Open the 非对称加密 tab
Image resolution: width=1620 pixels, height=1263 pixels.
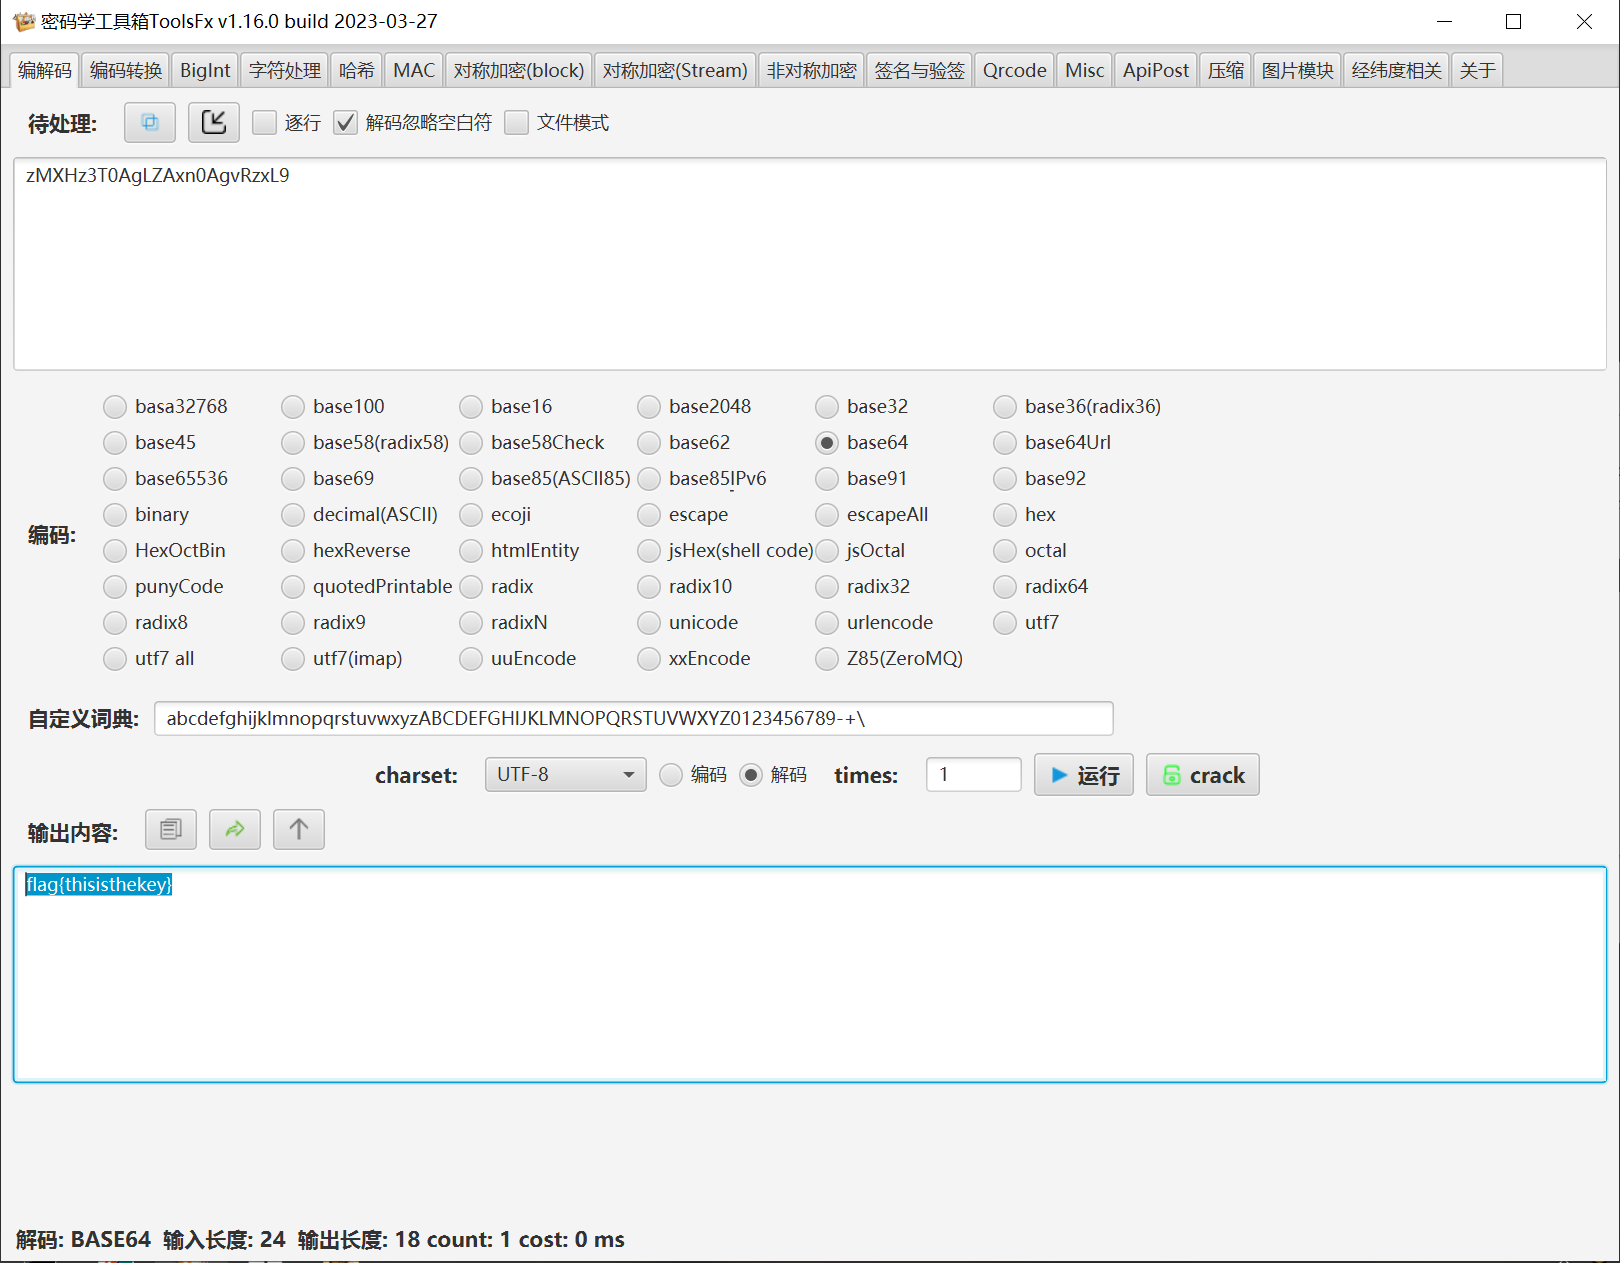[x=812, y=70]
